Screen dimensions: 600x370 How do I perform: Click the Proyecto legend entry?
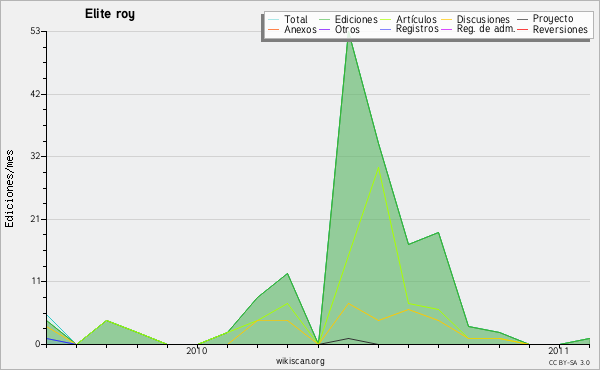click(553, 19)
